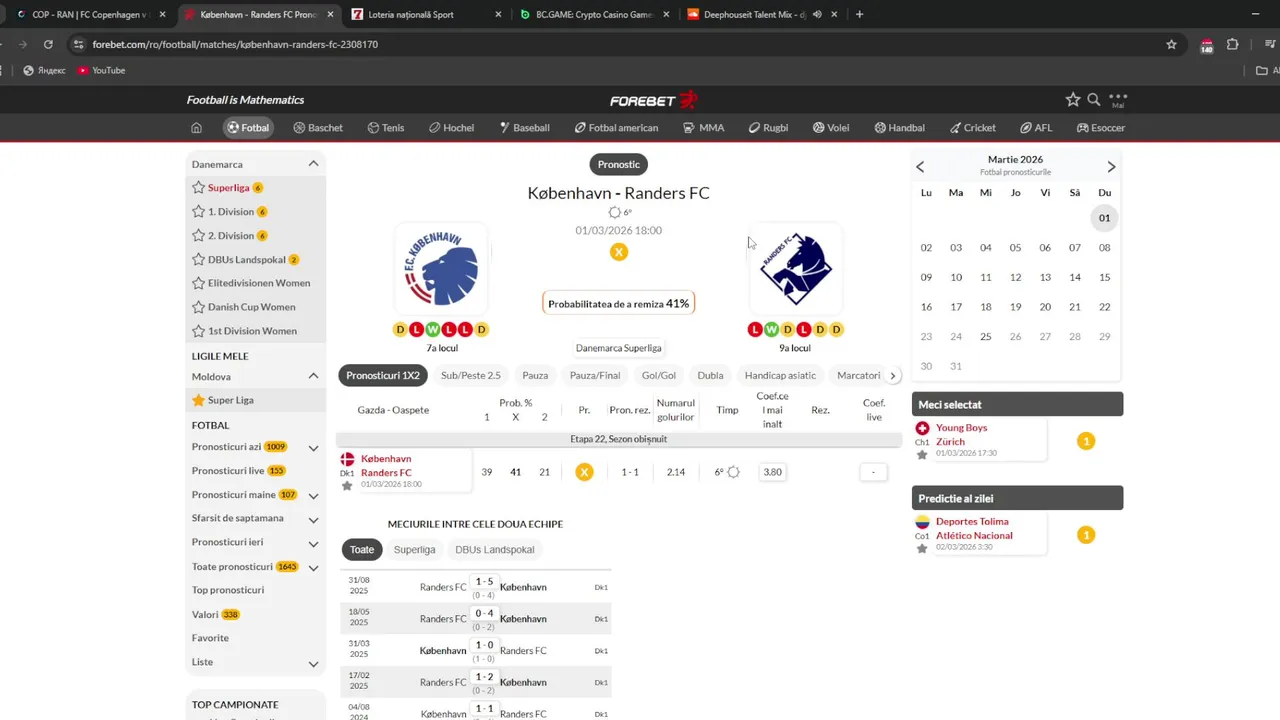Expand the Pronosticuri ieri menu
The image size is (1280, 720).
[313, 544]
